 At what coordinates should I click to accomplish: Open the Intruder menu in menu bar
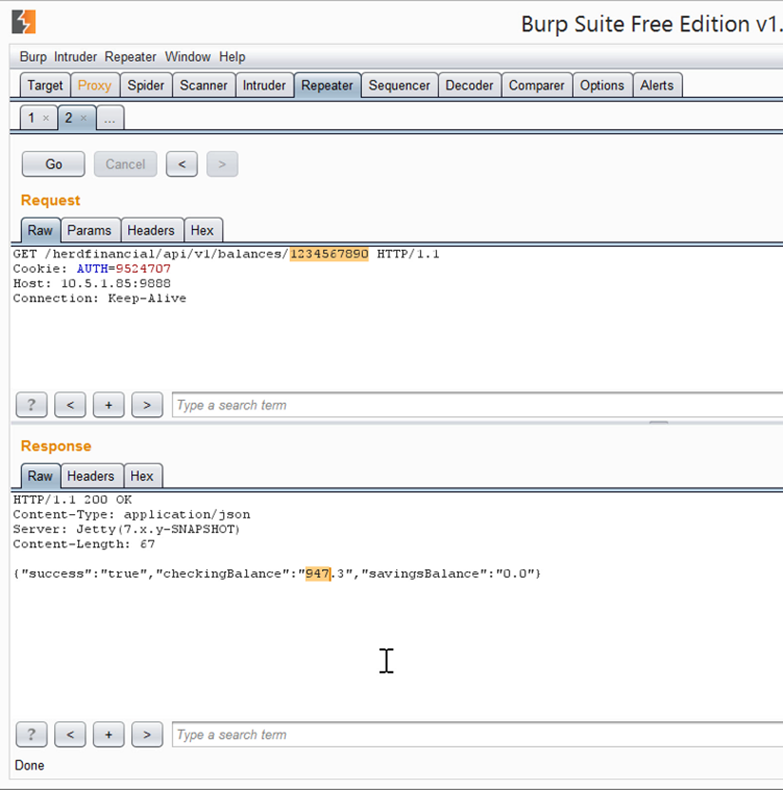click(75, 57)
